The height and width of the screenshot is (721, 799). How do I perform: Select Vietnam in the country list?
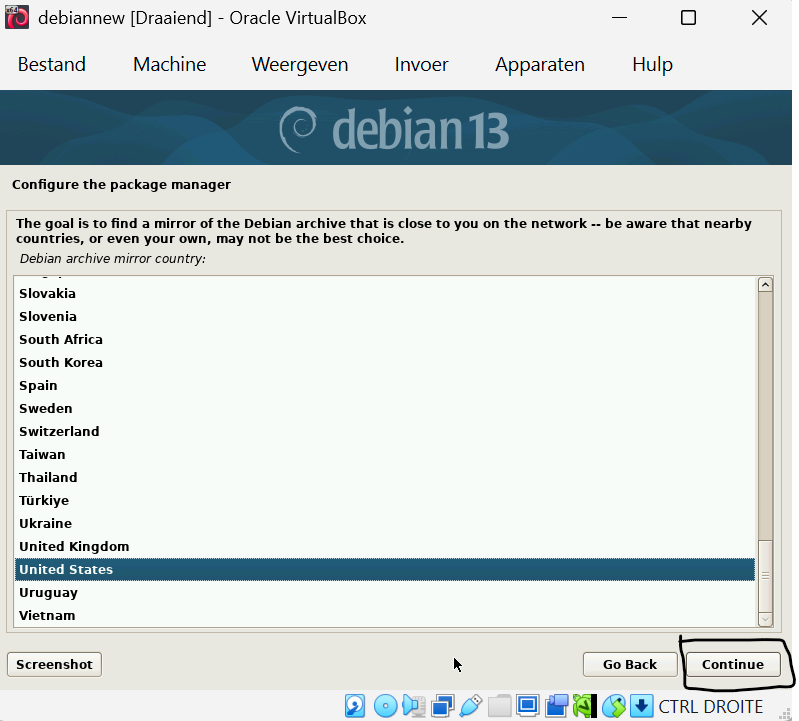coord(385,616)
